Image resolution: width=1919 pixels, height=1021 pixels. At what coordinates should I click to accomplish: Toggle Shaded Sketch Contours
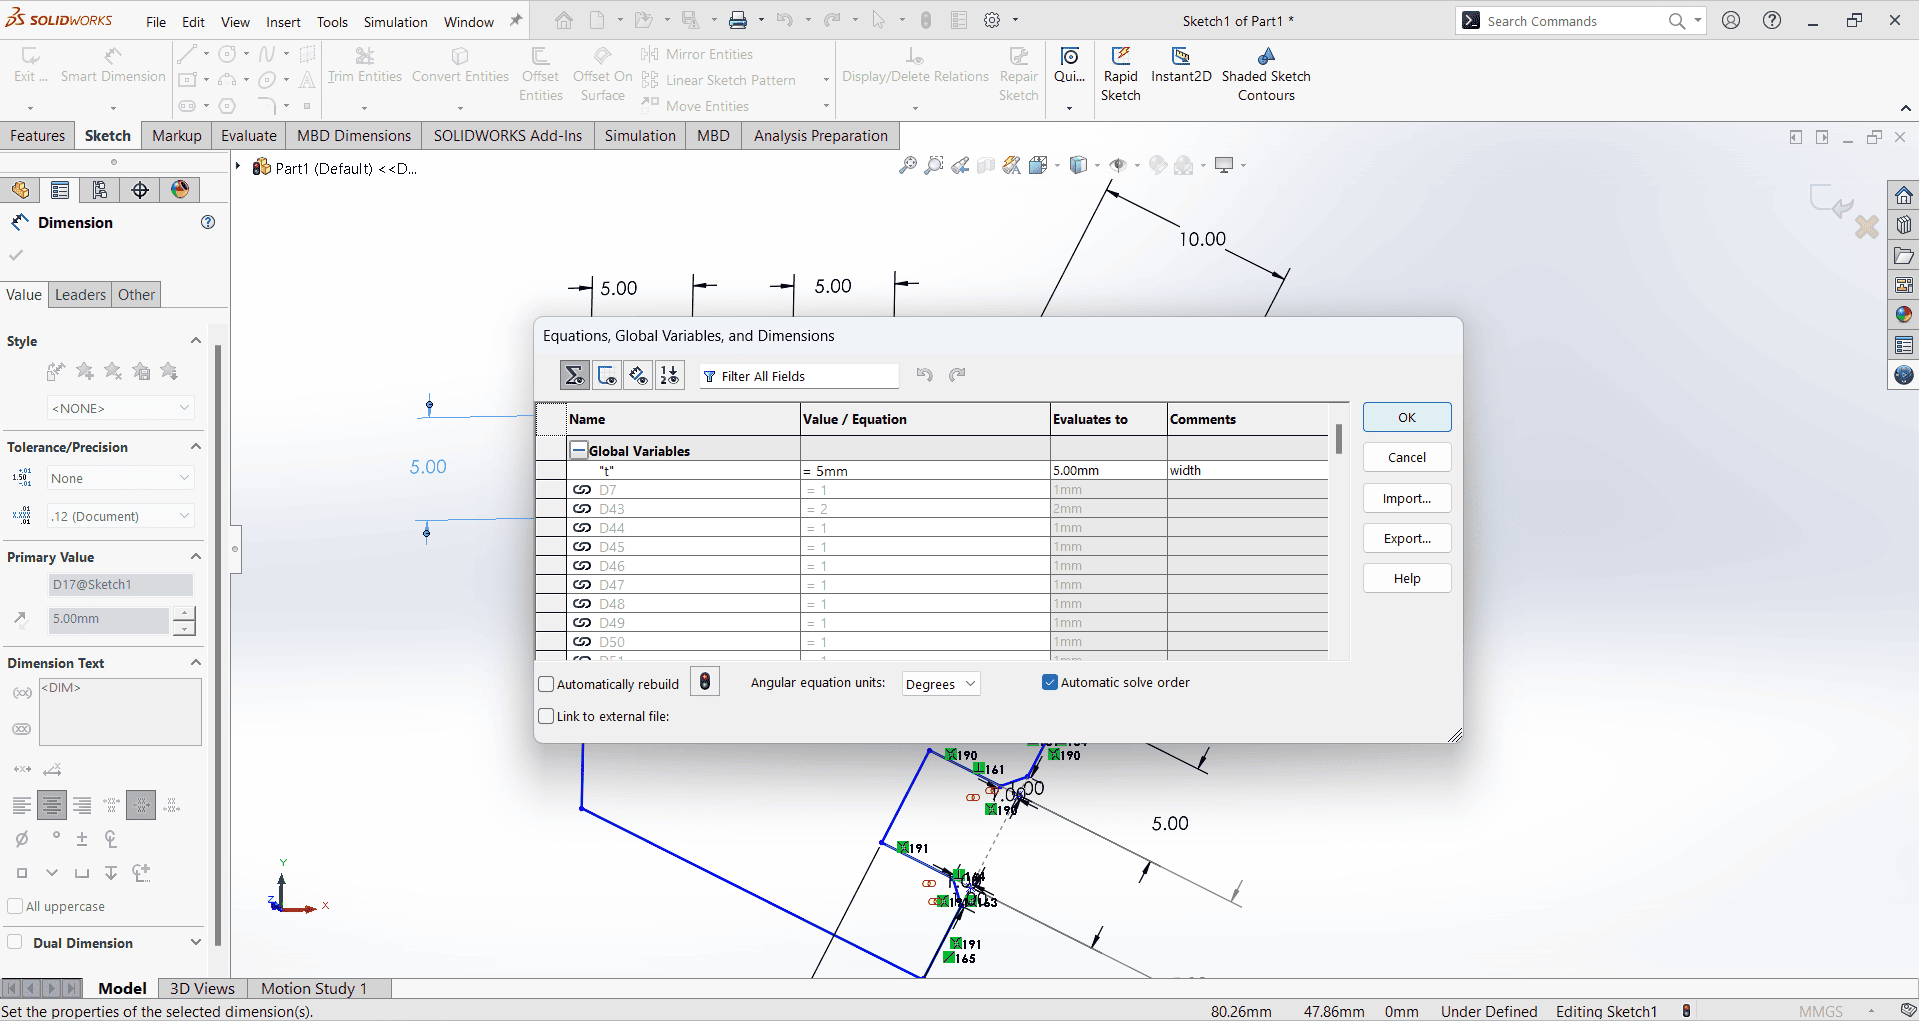(1266, 75)
